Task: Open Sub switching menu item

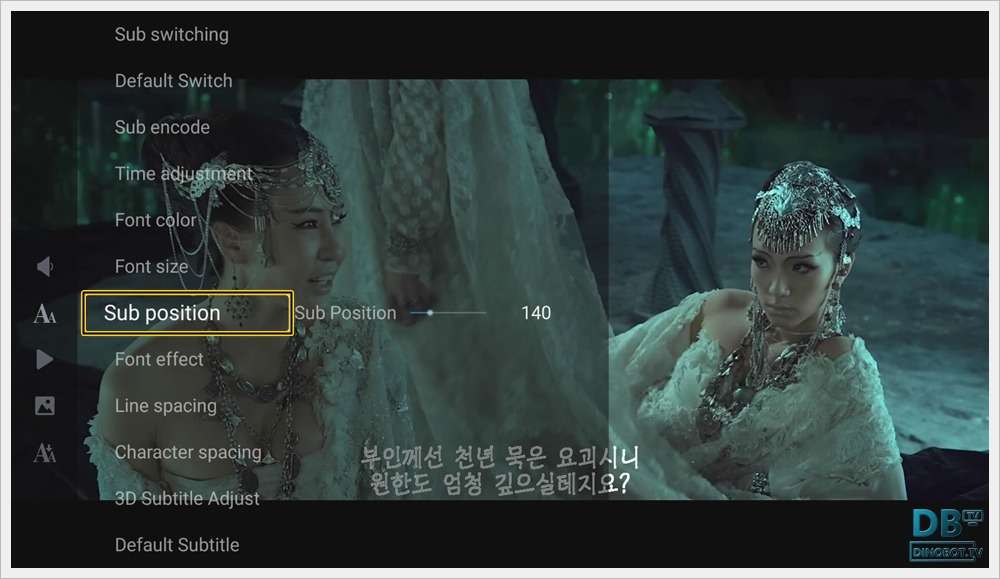Action: 172,34
